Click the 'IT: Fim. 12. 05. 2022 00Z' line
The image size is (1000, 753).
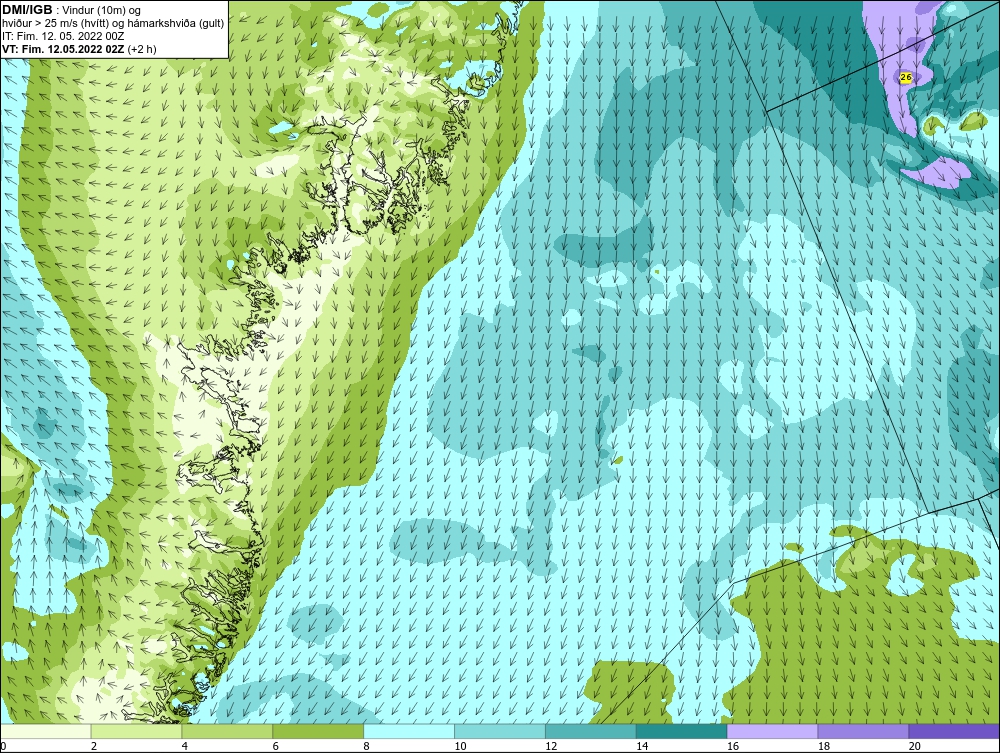(x=63, y=36)
